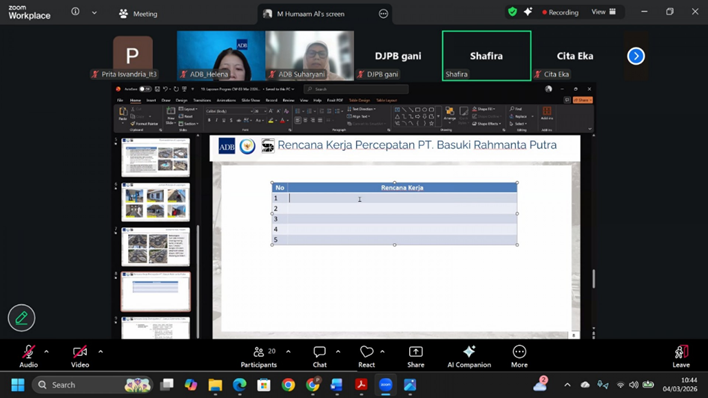708x398 pixels.
Task: Click the Share screen icon
Action: coord(415,351)
